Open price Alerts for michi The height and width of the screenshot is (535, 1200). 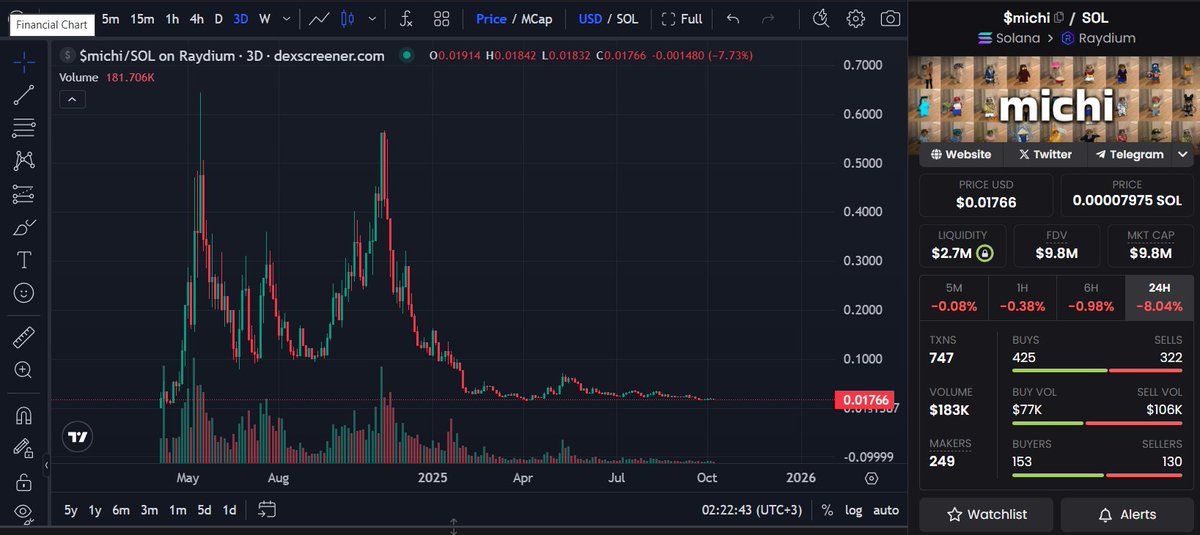click(x=1127, y=514)
